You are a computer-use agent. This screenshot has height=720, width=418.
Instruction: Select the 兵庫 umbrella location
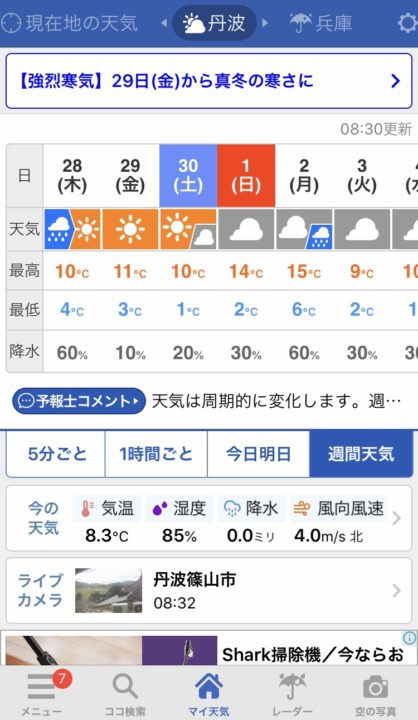(321, 23)
